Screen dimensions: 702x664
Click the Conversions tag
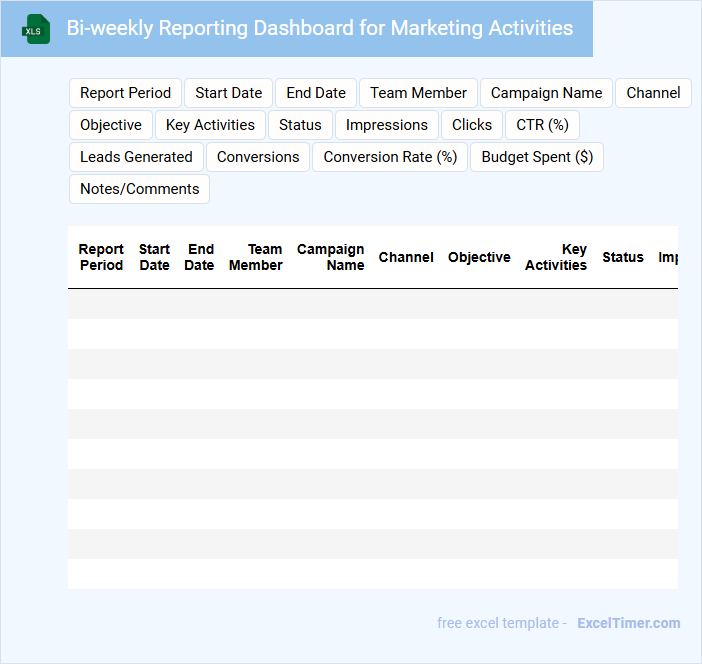[258, 157]
